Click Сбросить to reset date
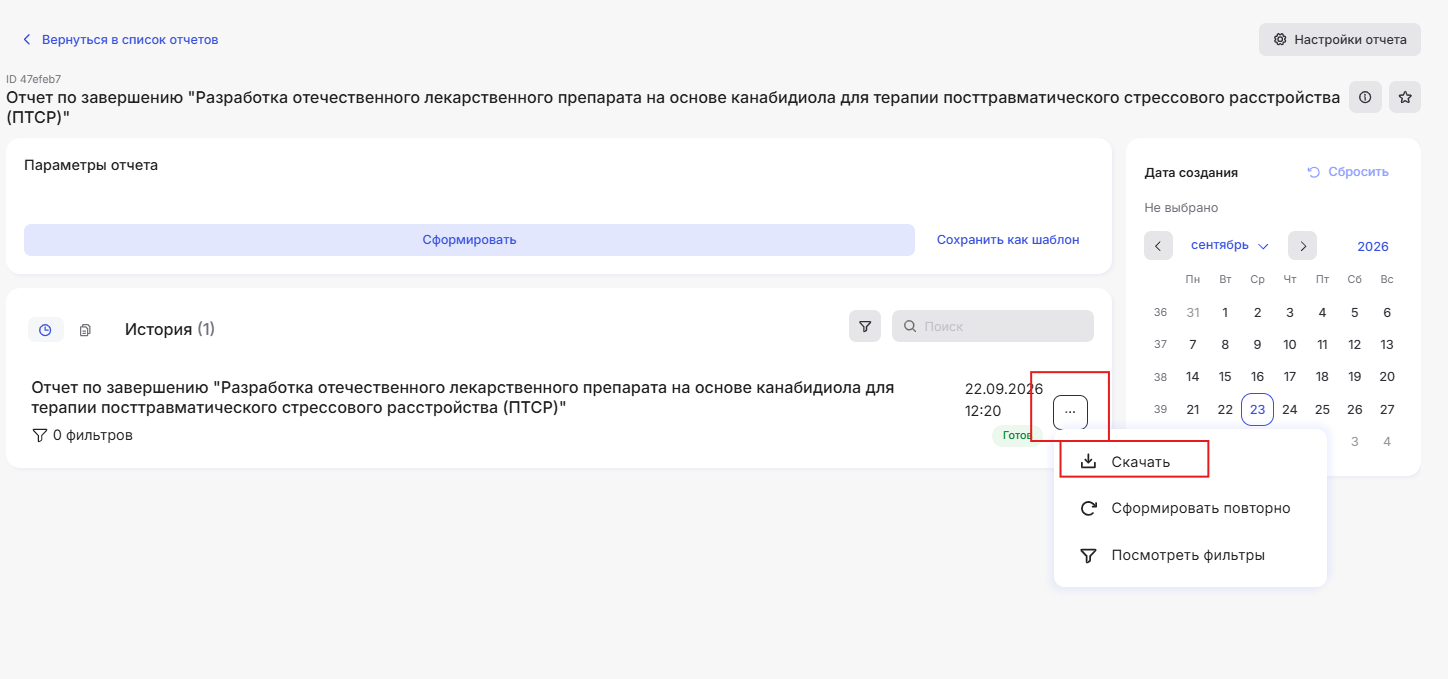Viewport: 1448px width, 679px height. [1348, 172]
